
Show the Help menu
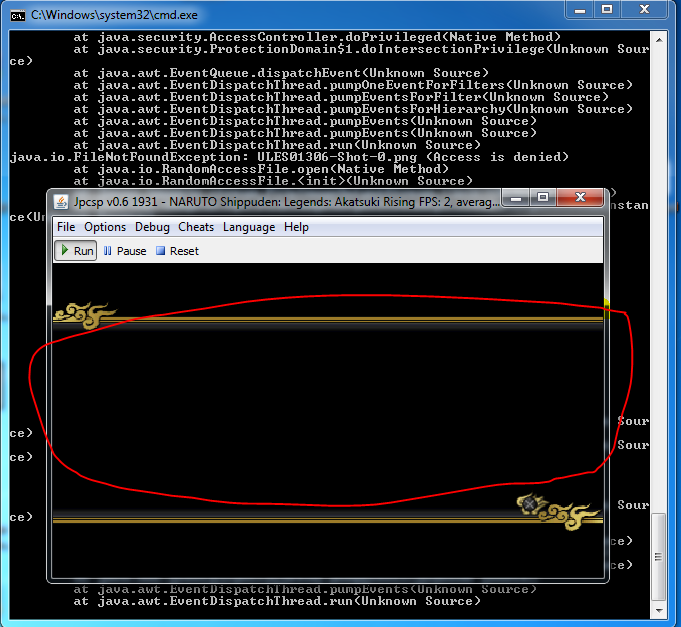click(296, 227)
